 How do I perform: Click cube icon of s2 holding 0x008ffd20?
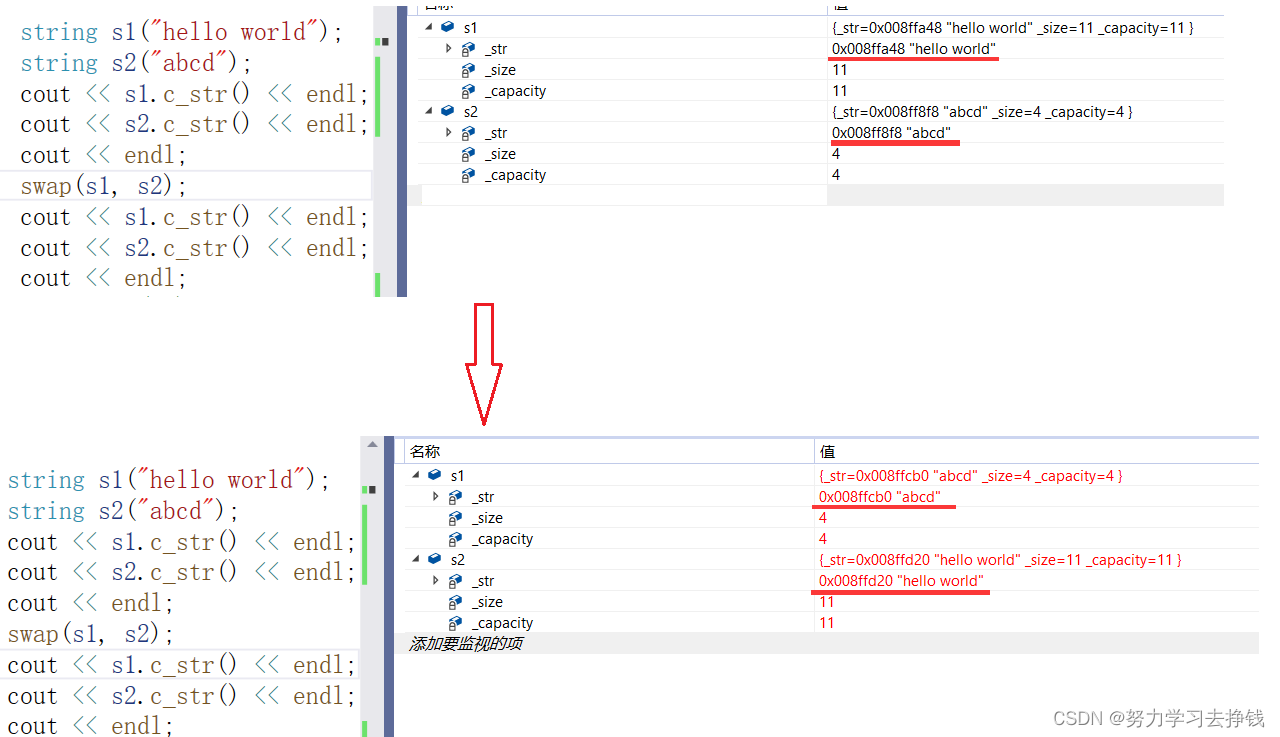[434, 560]
